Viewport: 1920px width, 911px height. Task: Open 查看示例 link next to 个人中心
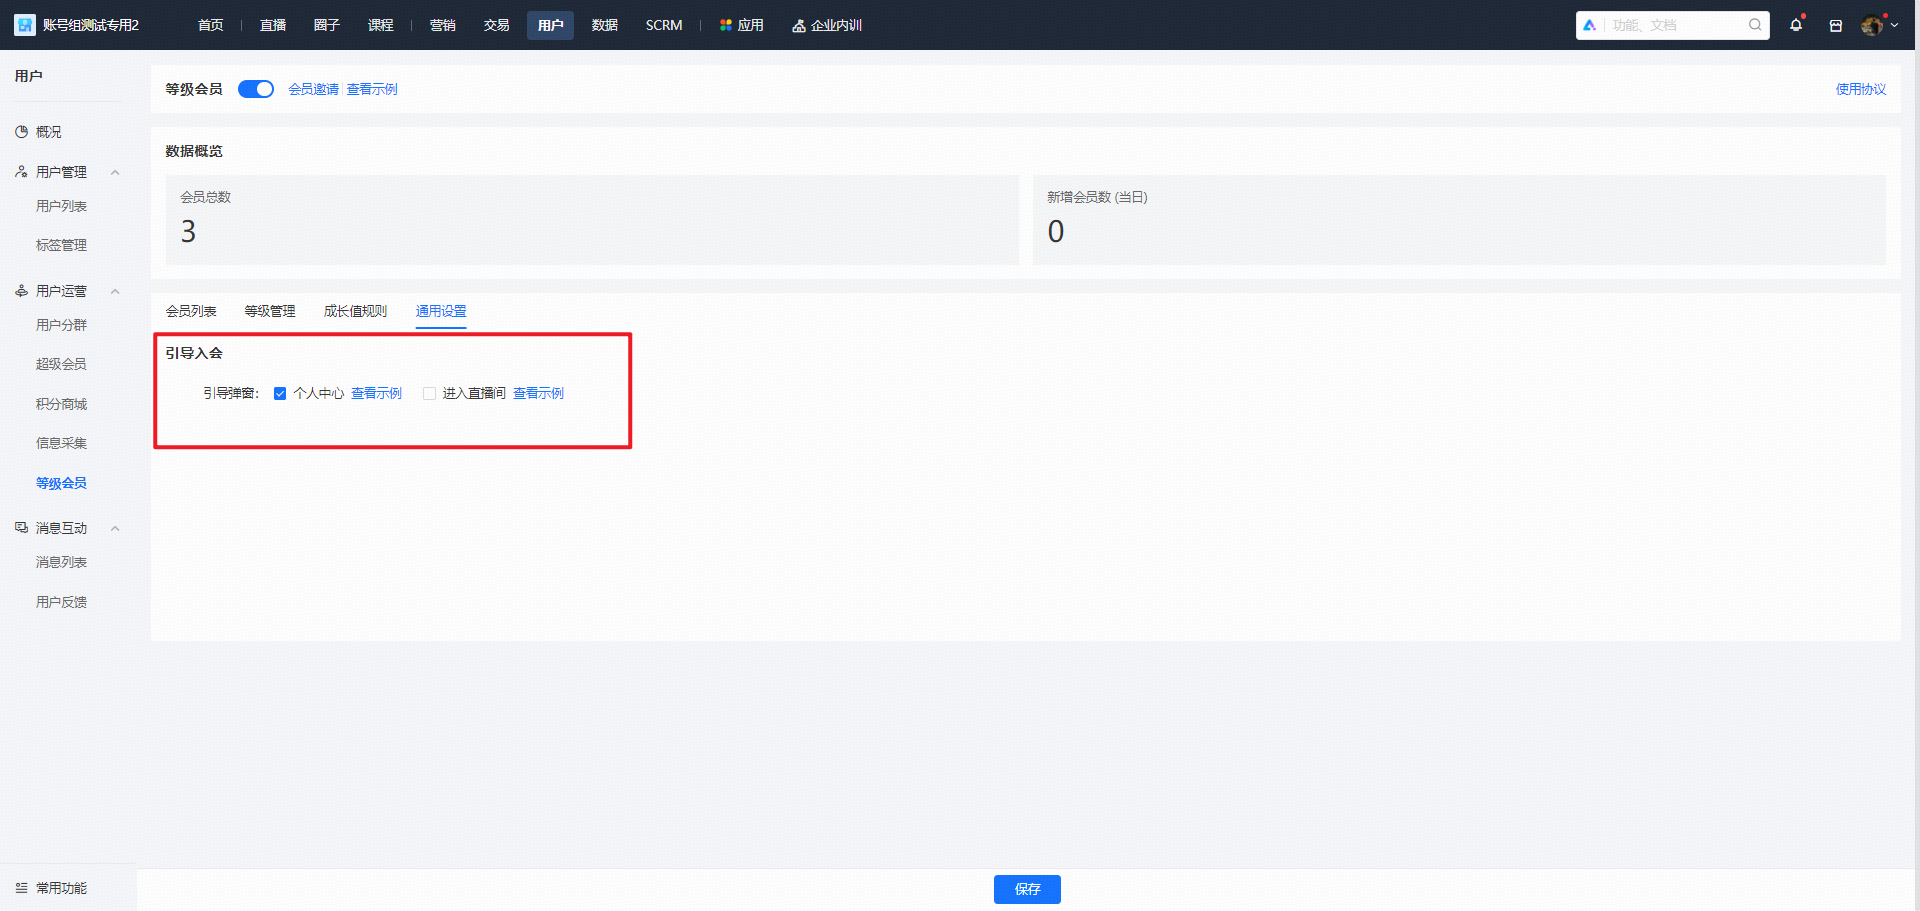pos(376,394)
